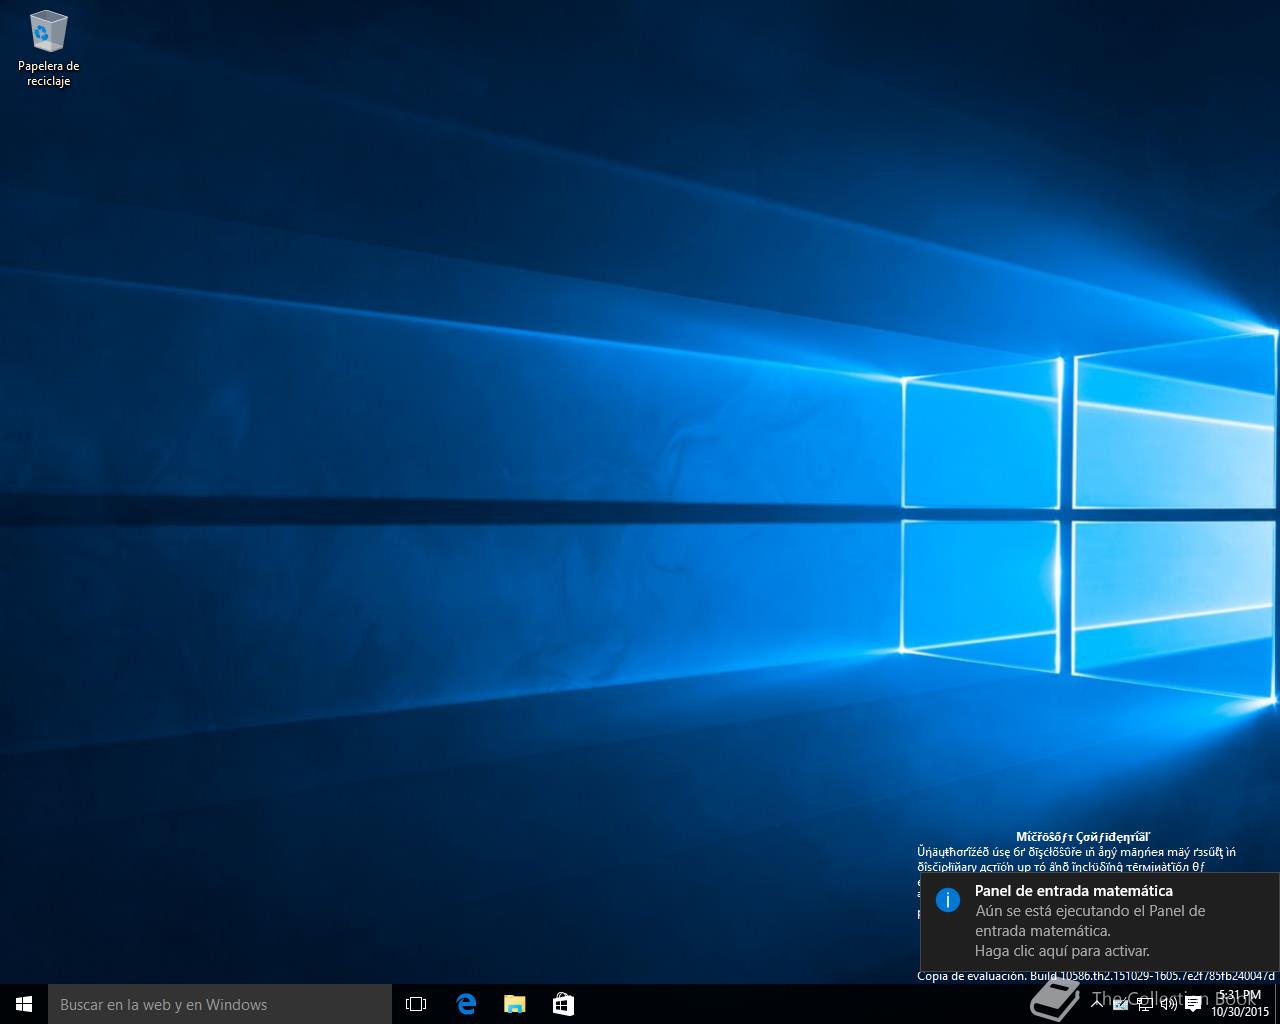1280x1024 pixels.
Task: Click the Math Input Panel tray icon
Action: pos(1121,1004)
